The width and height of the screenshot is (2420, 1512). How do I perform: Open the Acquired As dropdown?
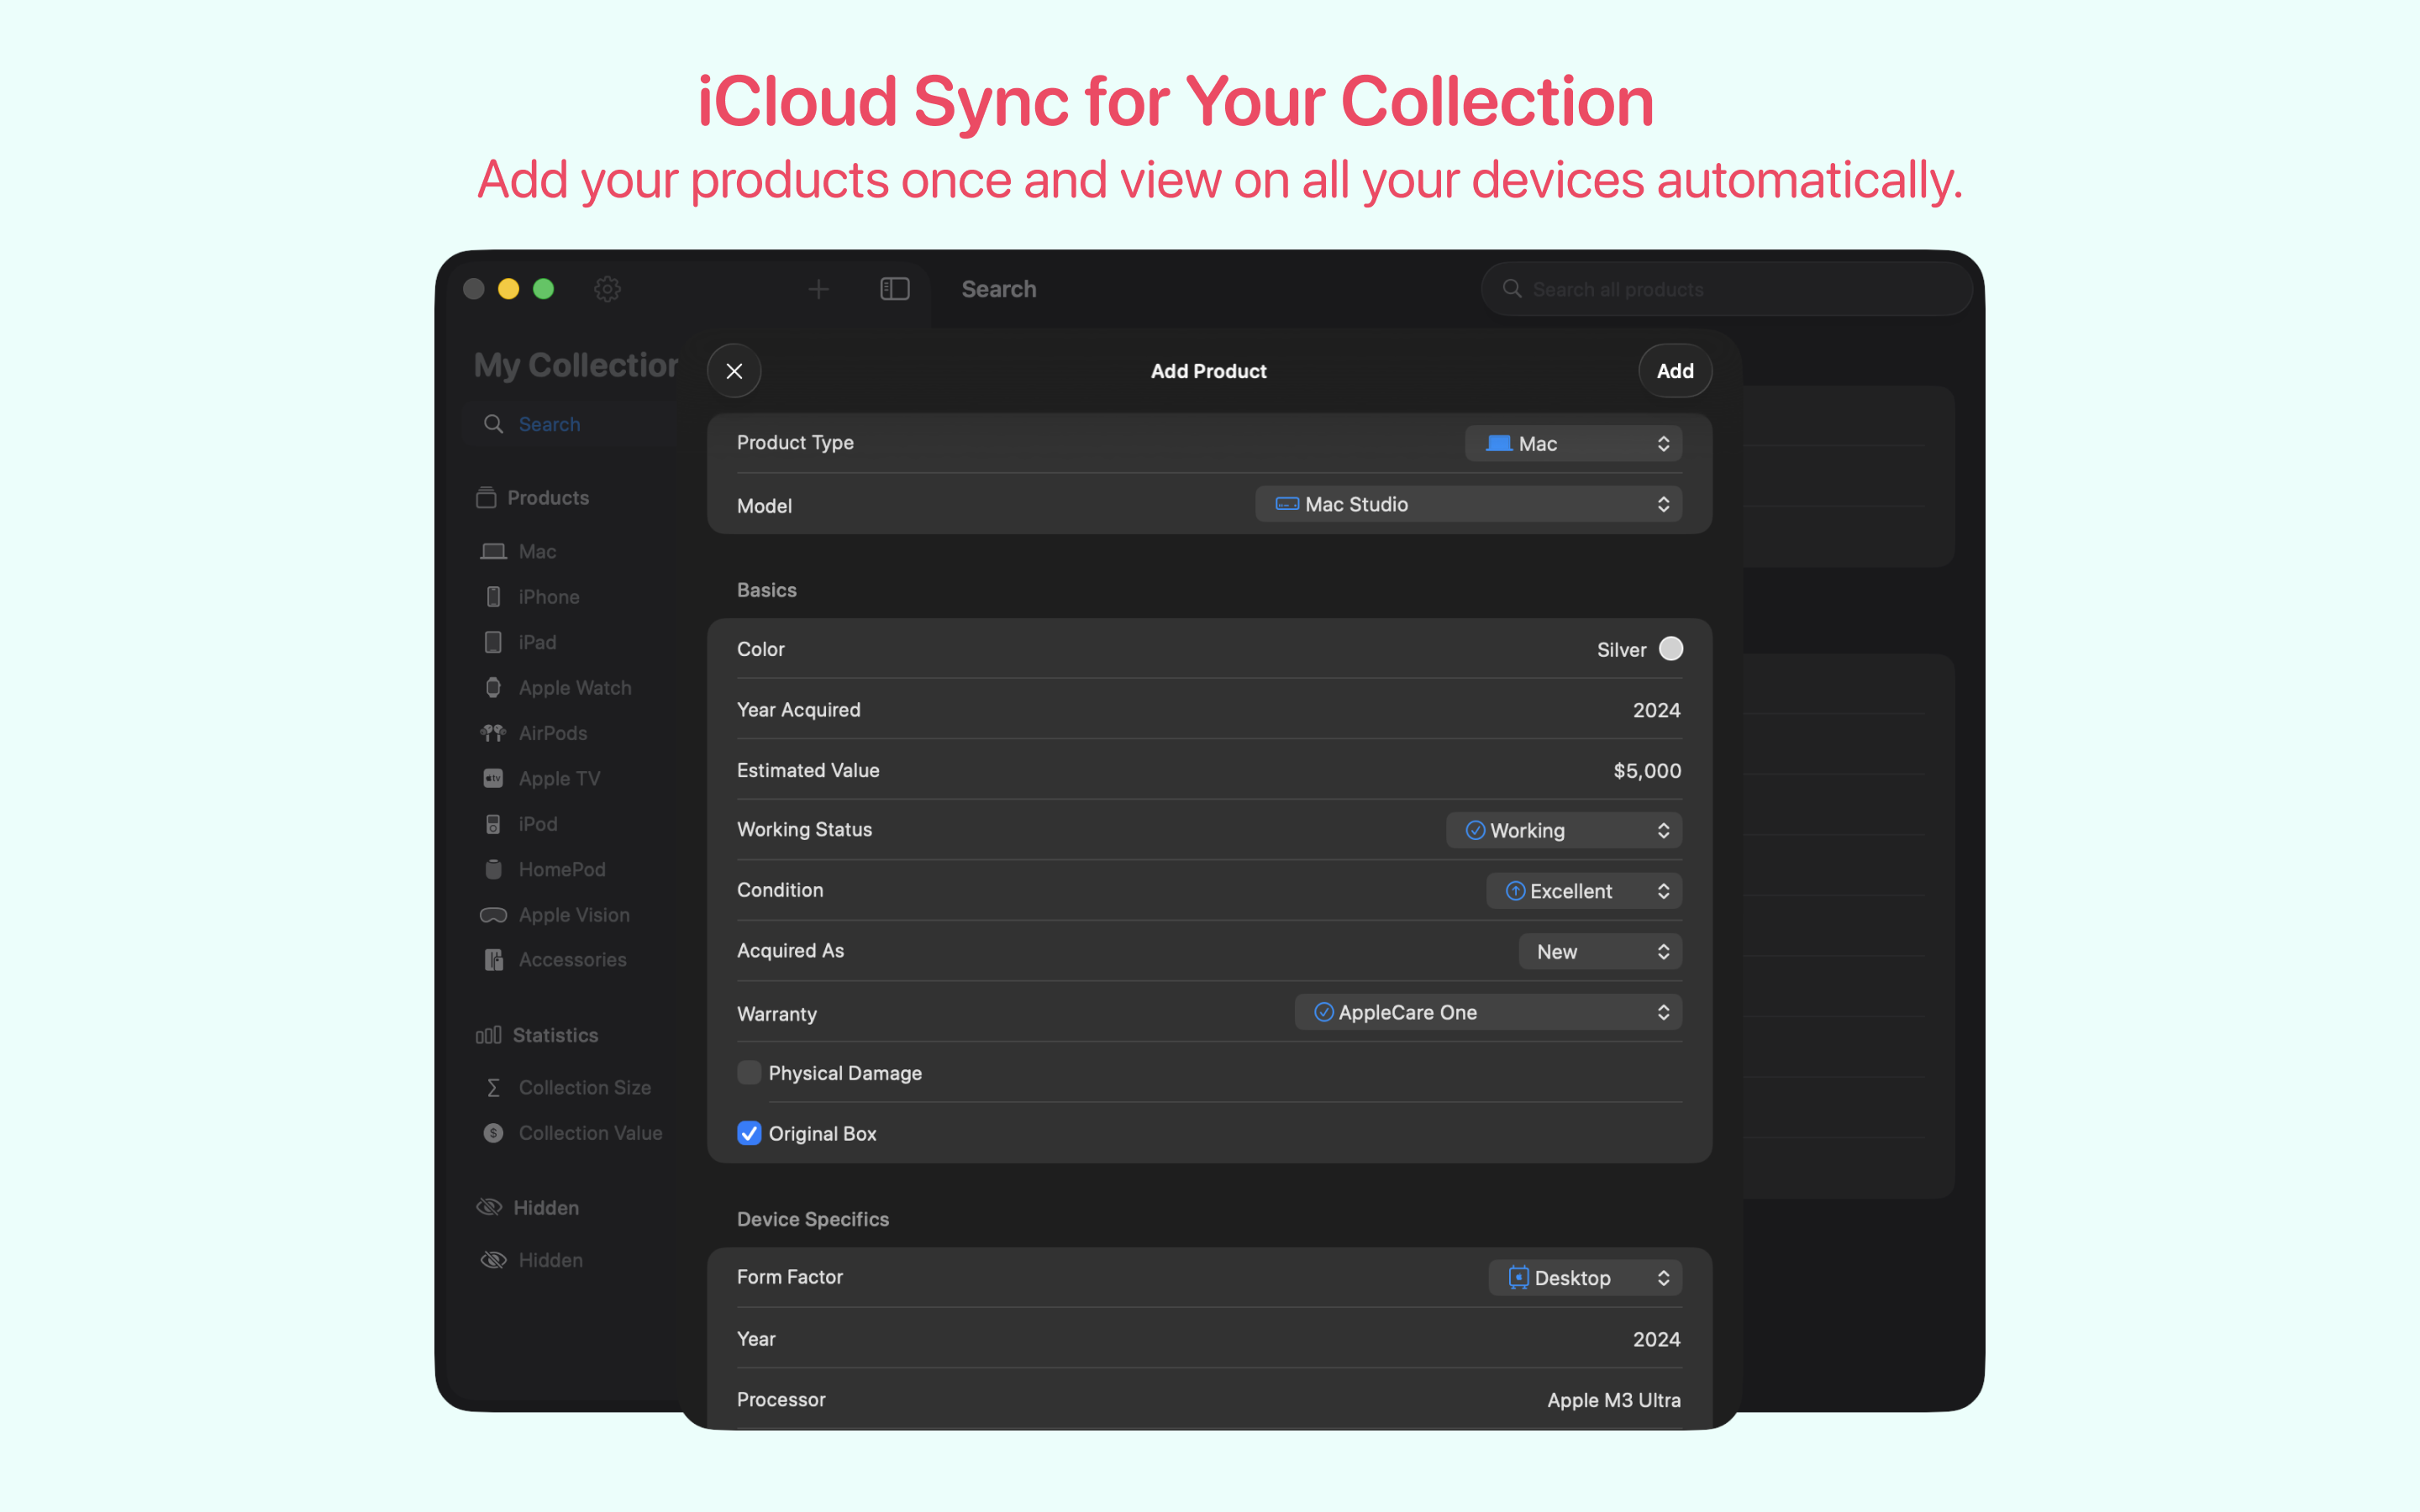tap(1600, 952)
